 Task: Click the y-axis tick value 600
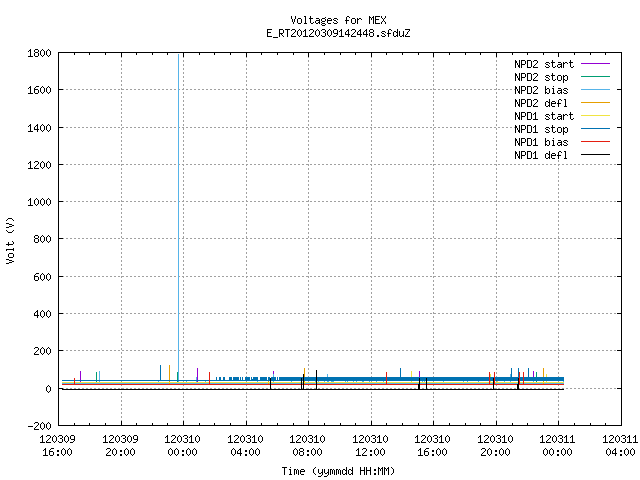[42, 277]
